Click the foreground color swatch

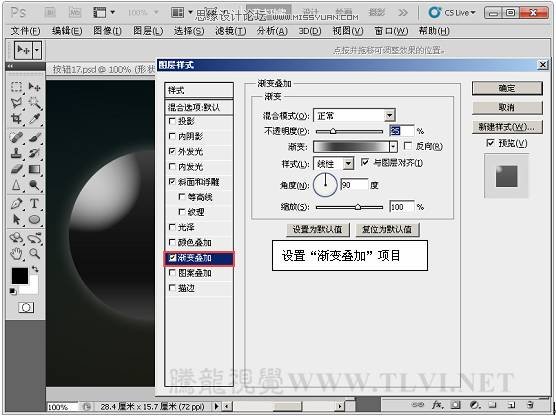(20, 276)
